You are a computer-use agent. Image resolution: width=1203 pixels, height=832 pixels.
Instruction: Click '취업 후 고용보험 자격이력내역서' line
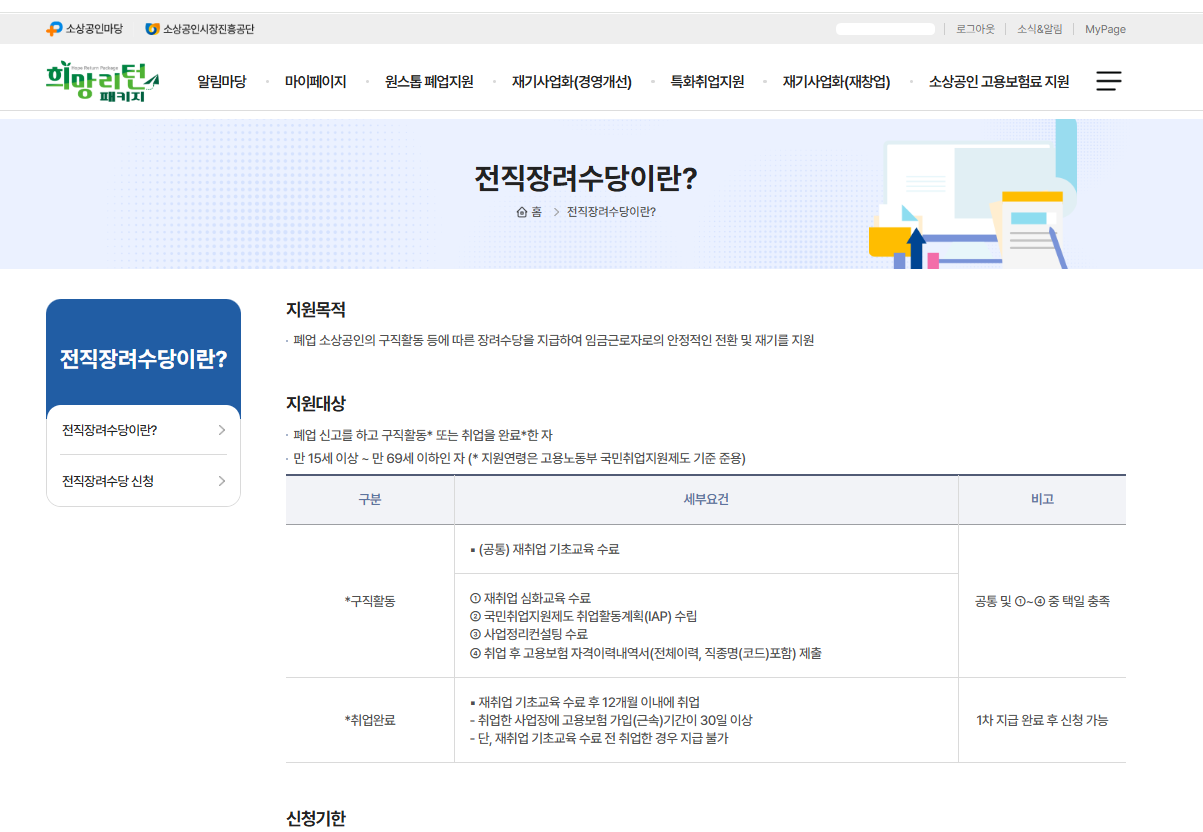(x=645, y=653)
